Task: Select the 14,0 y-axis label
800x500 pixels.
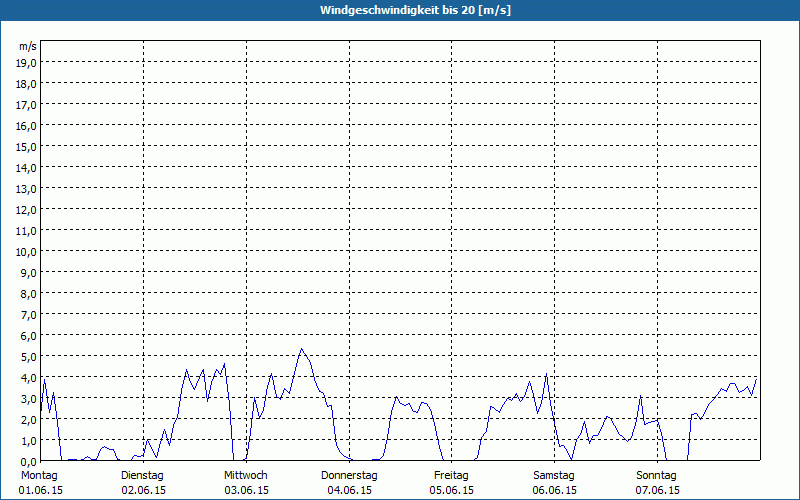Action: click(x=27, y=167)
